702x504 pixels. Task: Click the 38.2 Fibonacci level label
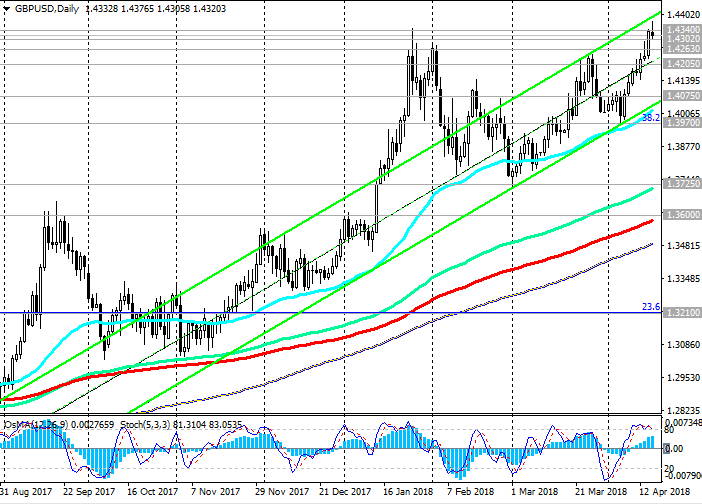pyautogui.click(x=649, y=118)
